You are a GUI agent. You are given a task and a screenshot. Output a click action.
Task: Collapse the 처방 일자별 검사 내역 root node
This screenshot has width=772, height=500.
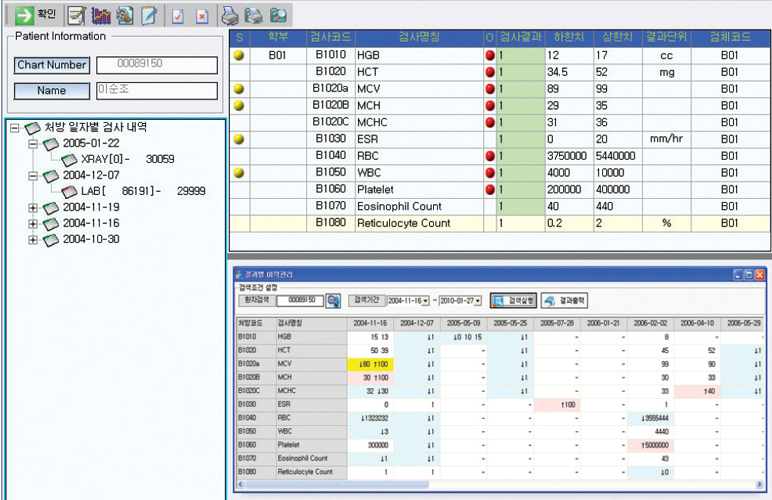pos(15,128)
